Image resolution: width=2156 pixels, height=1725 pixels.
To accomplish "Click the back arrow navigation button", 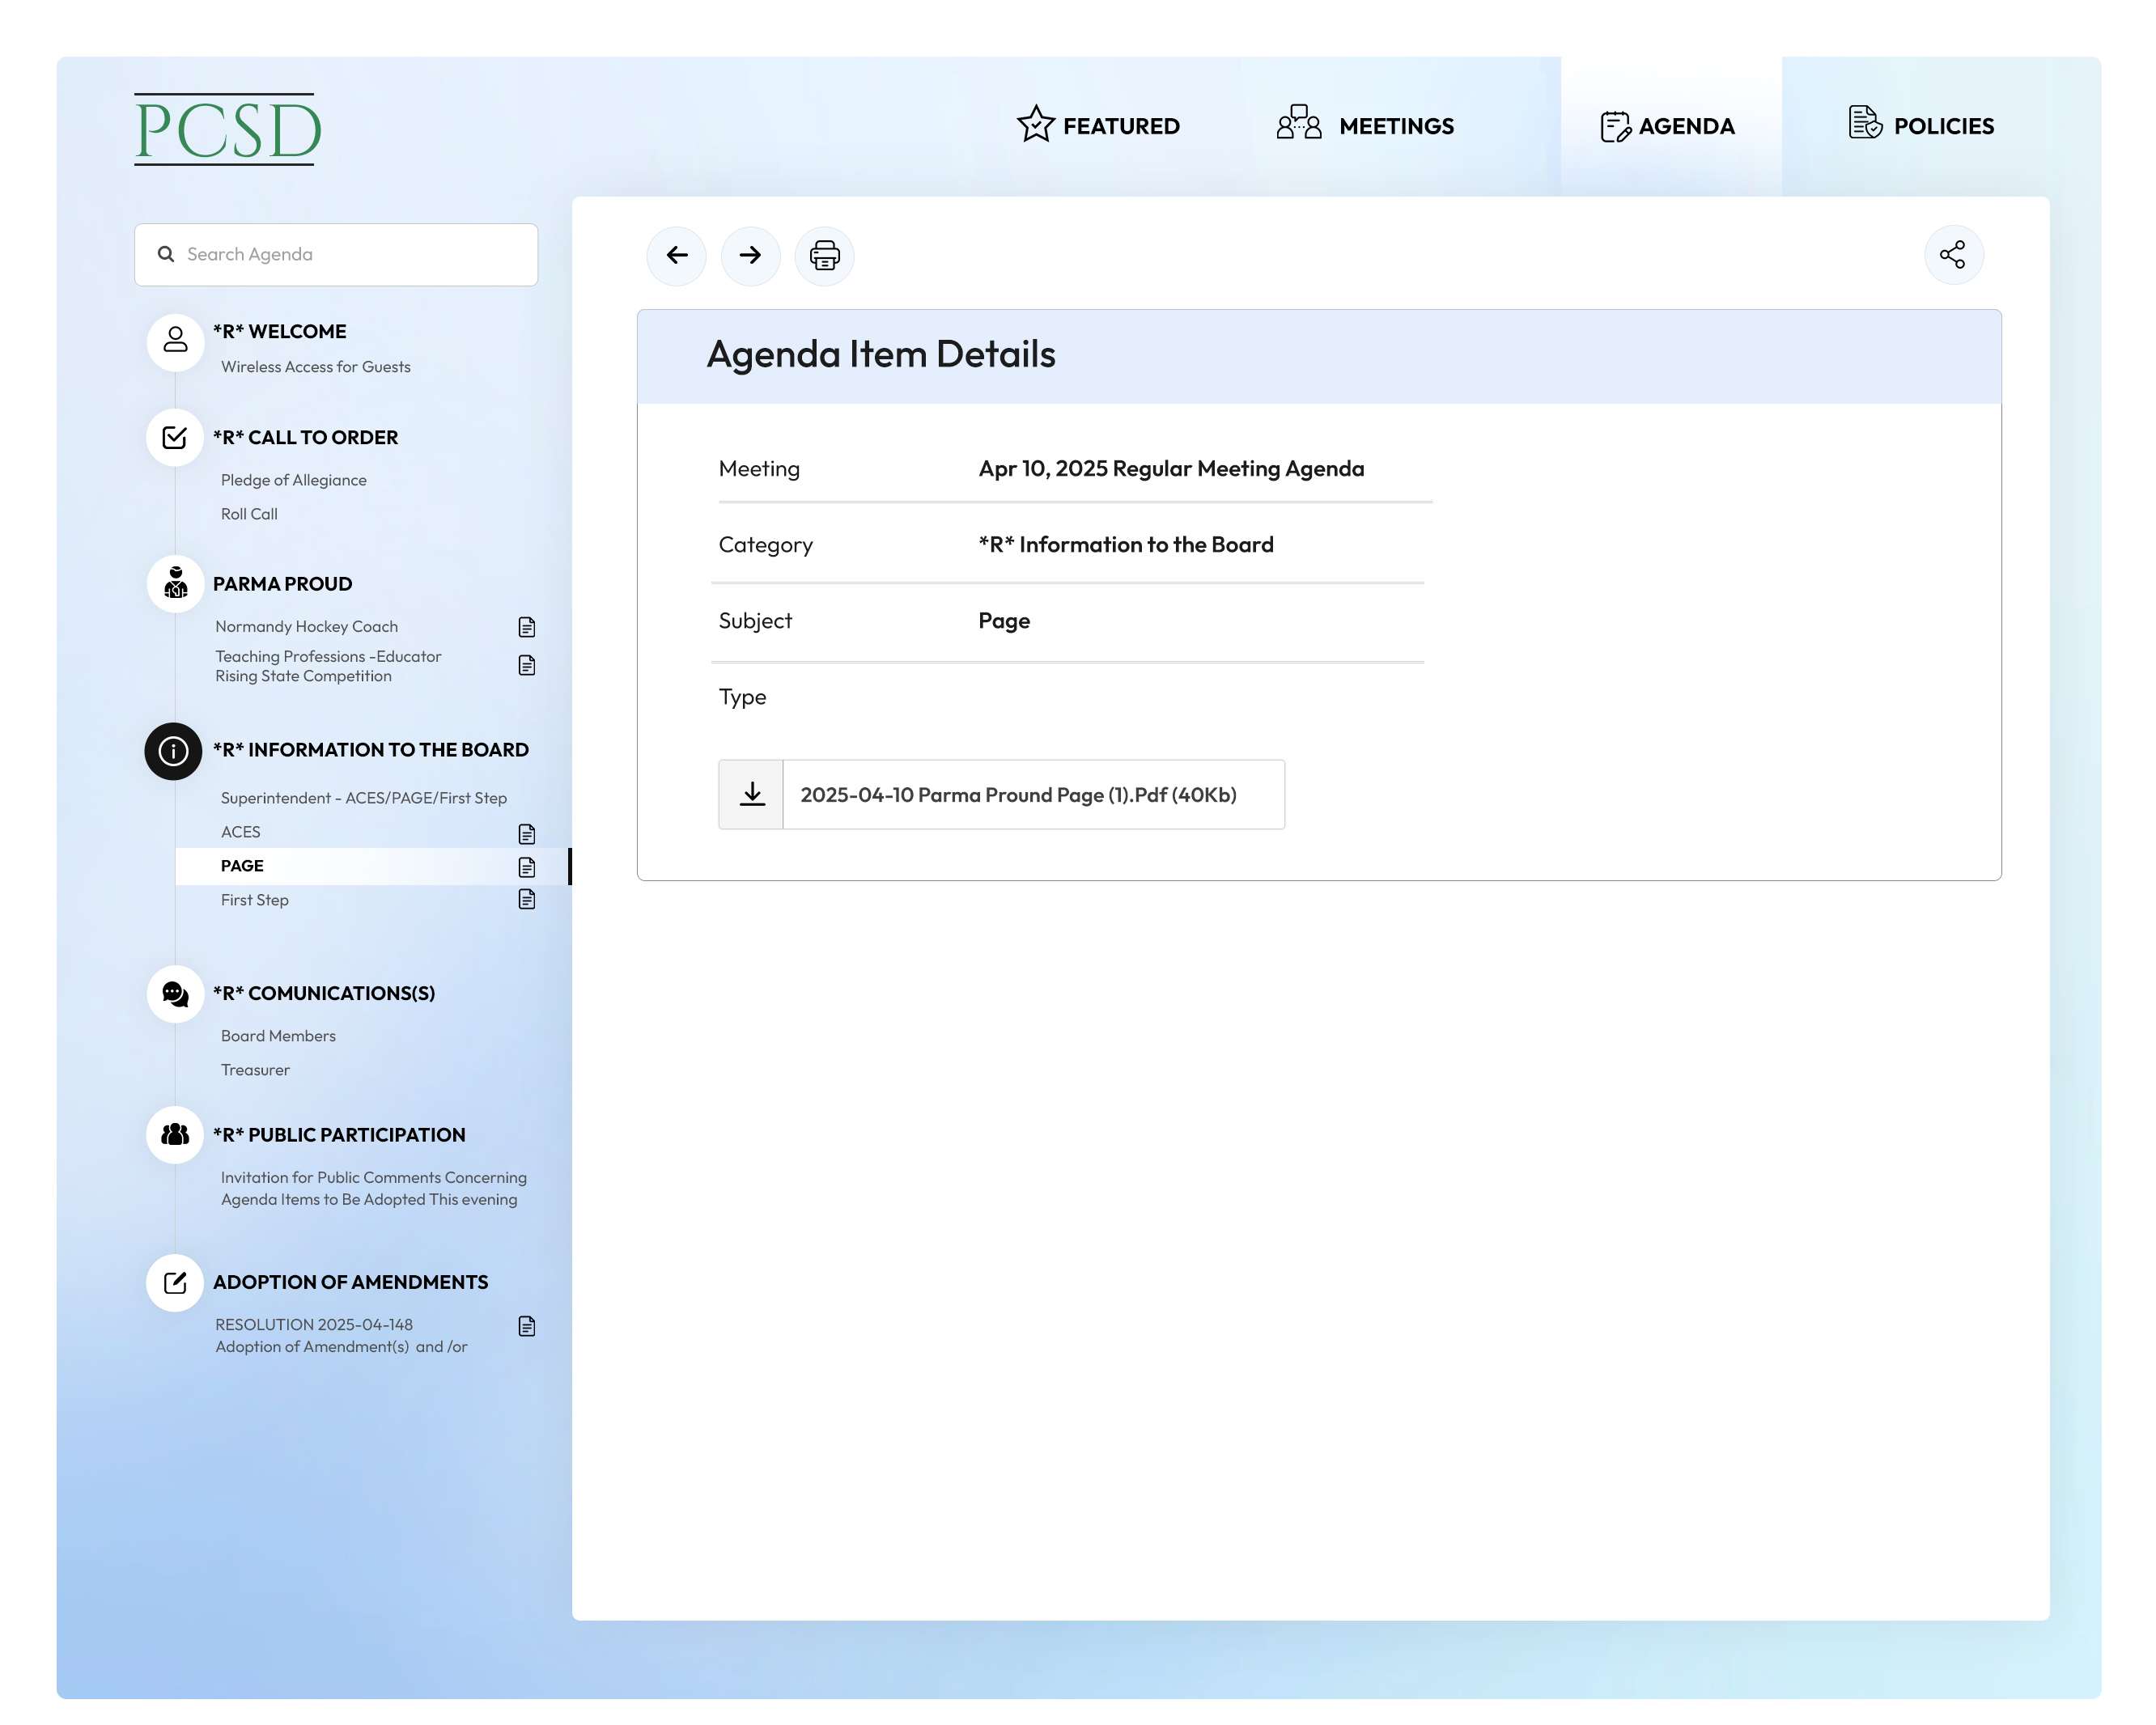I will 676,255.
